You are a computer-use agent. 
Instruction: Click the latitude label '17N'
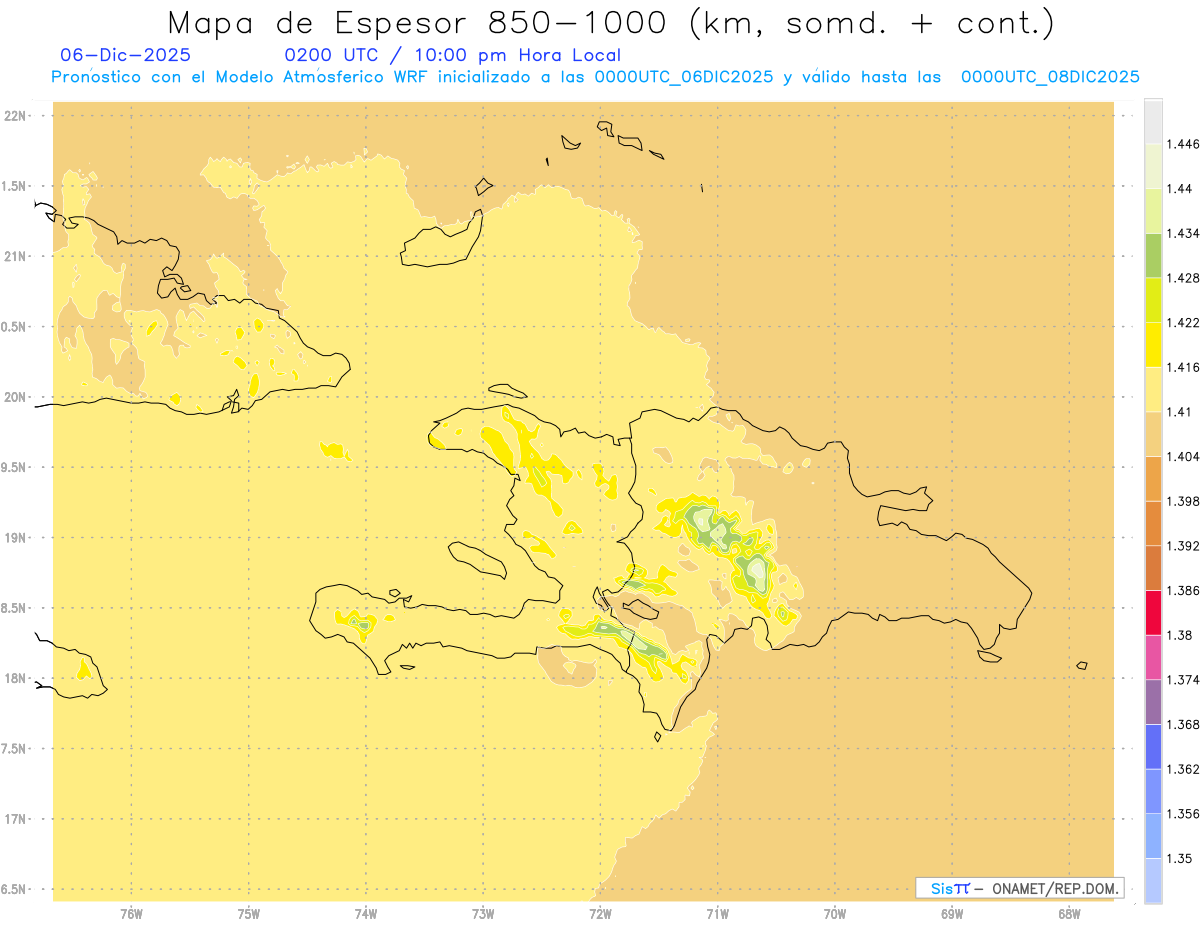[x=16, y=820]
